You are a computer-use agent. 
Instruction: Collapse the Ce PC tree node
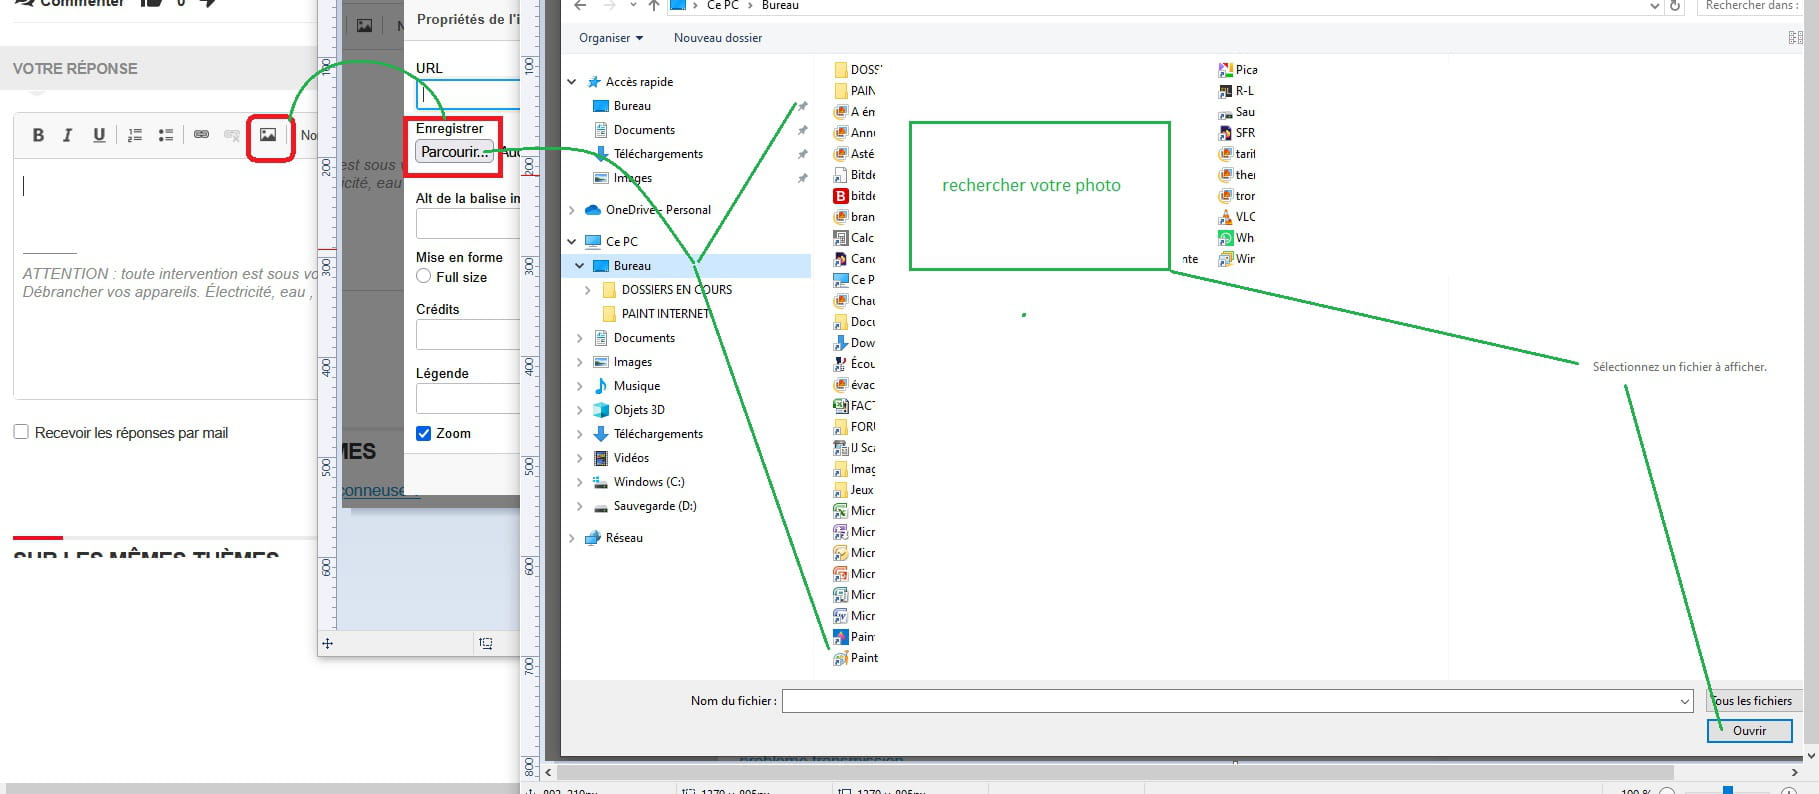[x=572, y=241]
